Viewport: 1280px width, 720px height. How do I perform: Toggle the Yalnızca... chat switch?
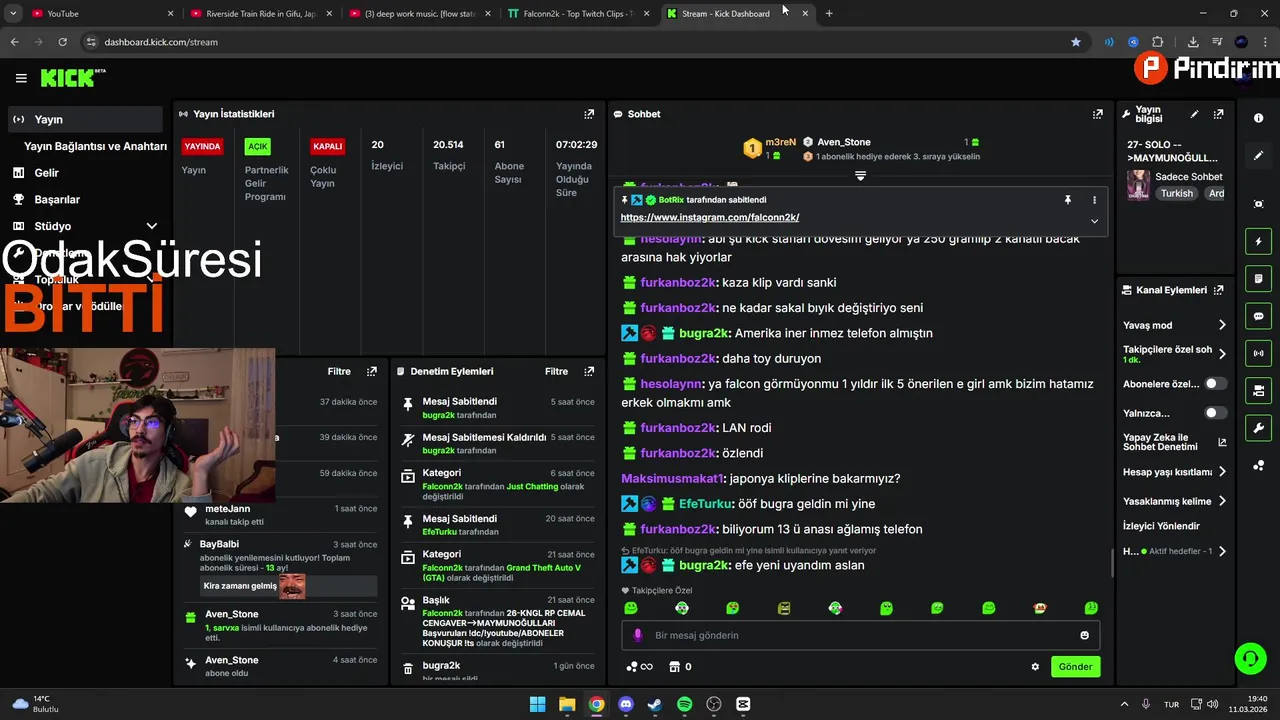click(1215, 413)
